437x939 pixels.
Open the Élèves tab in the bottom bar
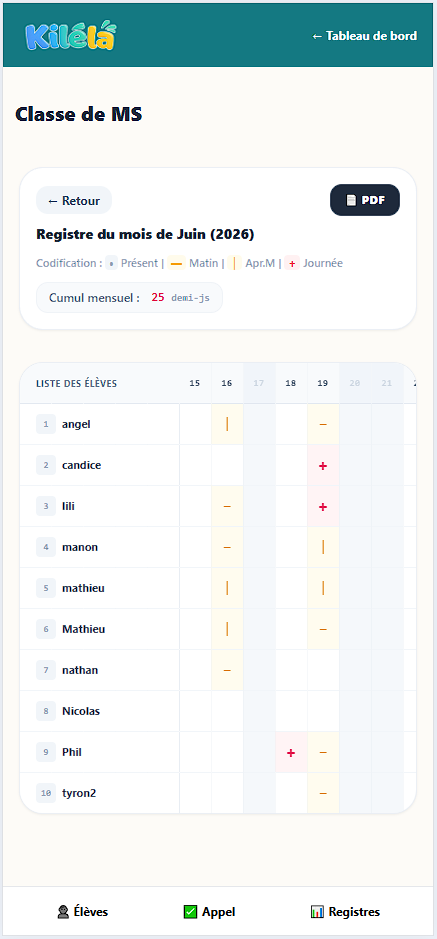(83, 912)
